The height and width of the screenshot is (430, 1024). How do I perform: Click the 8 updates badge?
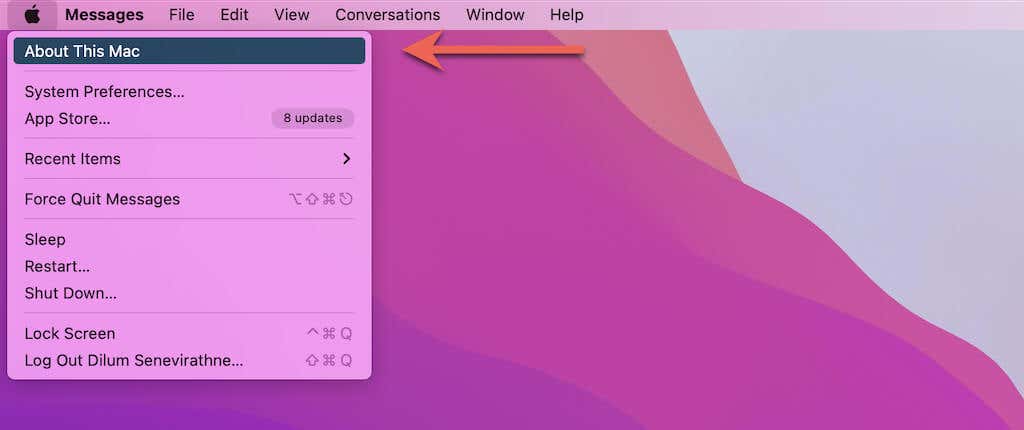coord(313,118)
